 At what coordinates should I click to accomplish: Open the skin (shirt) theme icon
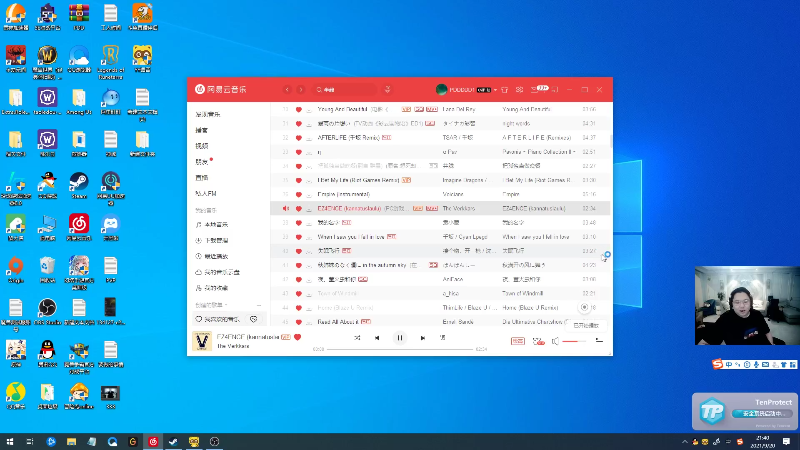505,89
